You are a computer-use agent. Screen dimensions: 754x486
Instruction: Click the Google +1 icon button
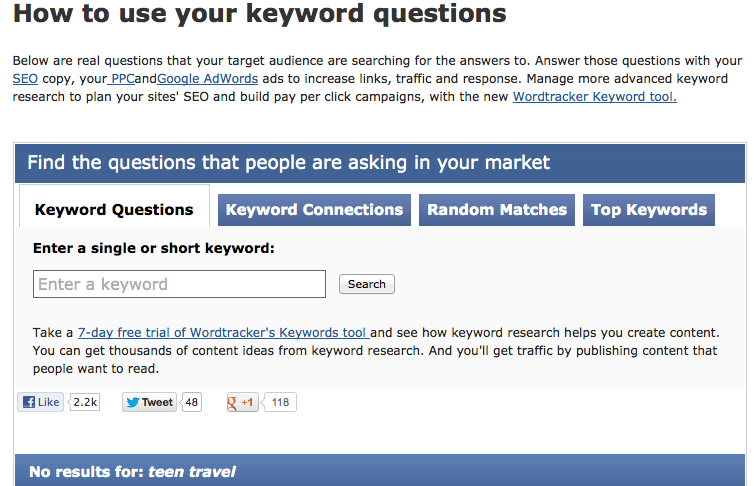point(242,402)
